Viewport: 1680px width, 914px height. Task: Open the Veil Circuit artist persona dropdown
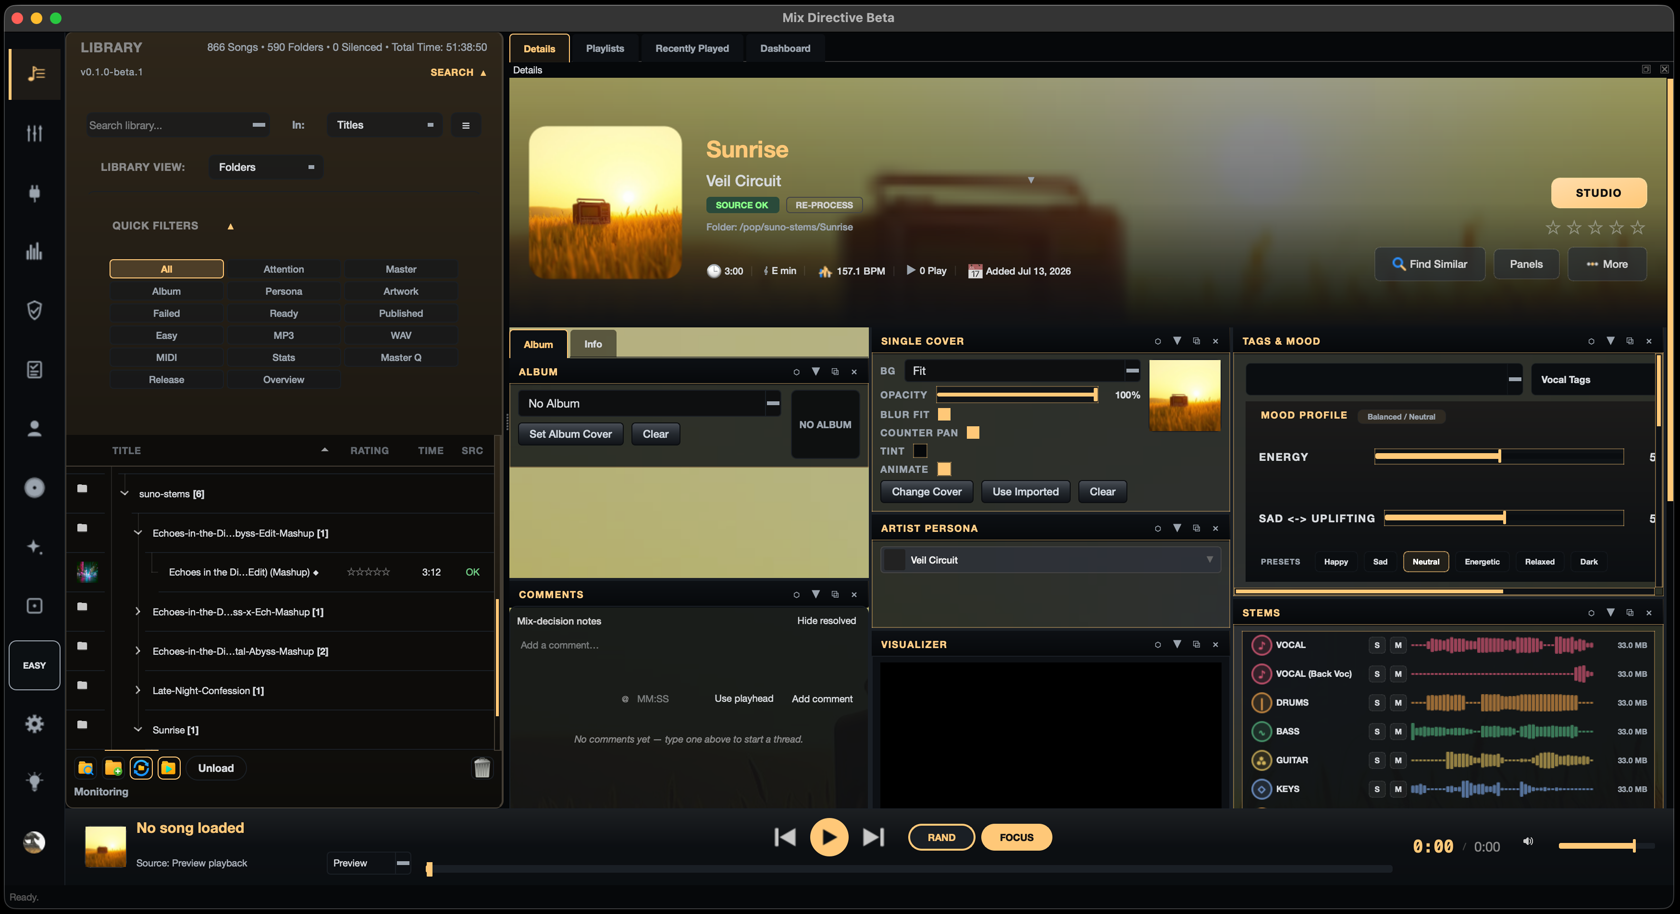1050,560
